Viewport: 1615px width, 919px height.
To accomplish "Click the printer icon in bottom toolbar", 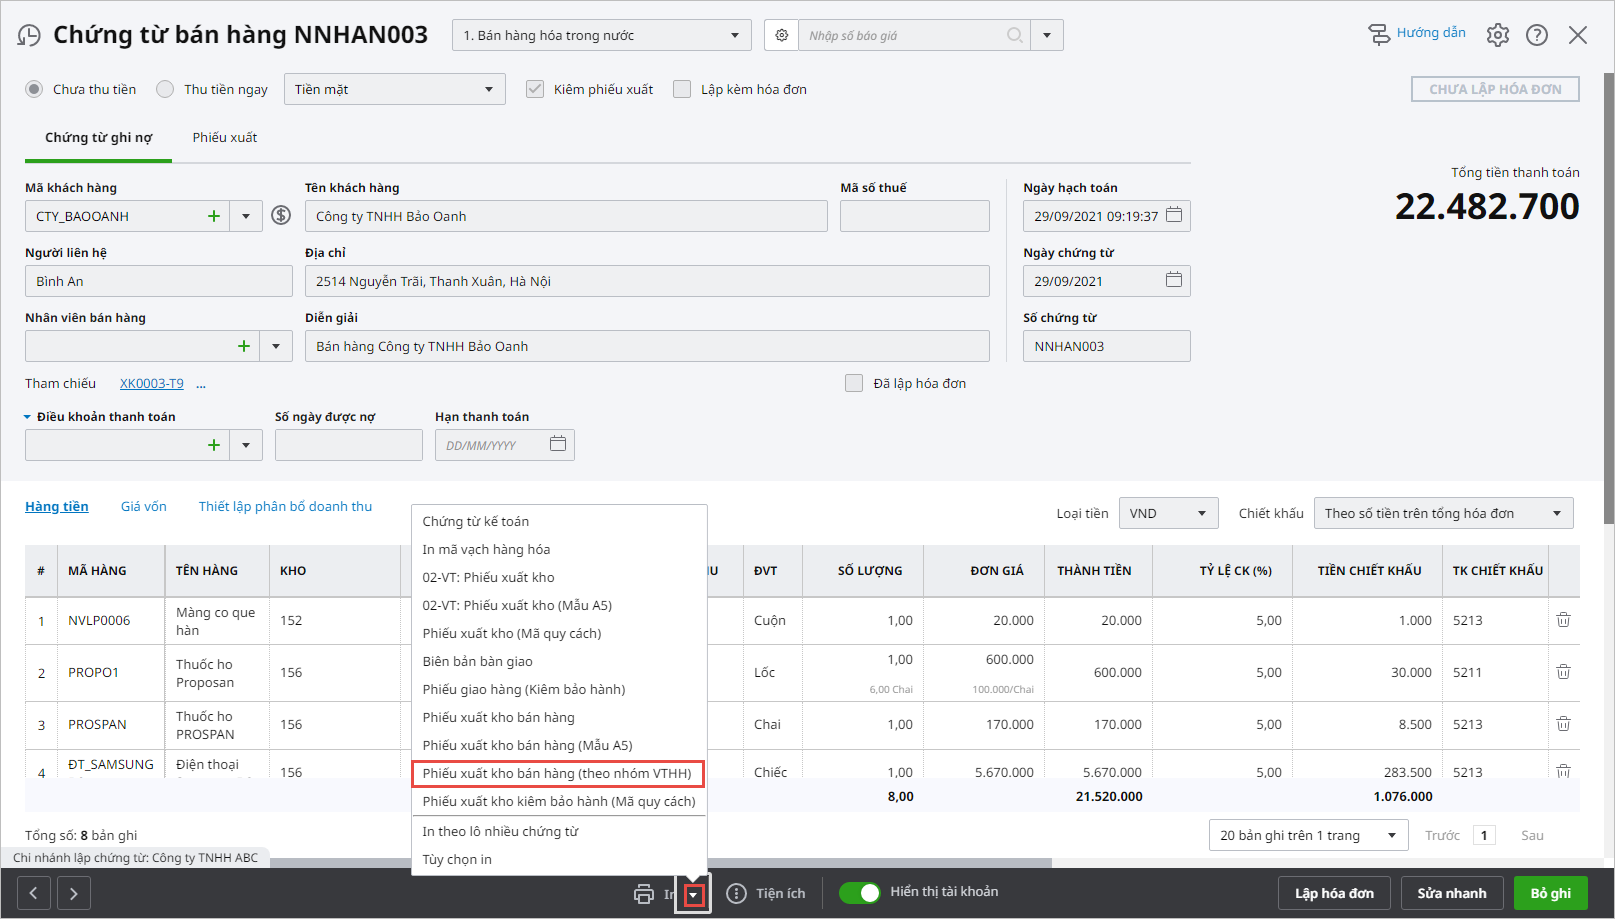I will point(644,894).
